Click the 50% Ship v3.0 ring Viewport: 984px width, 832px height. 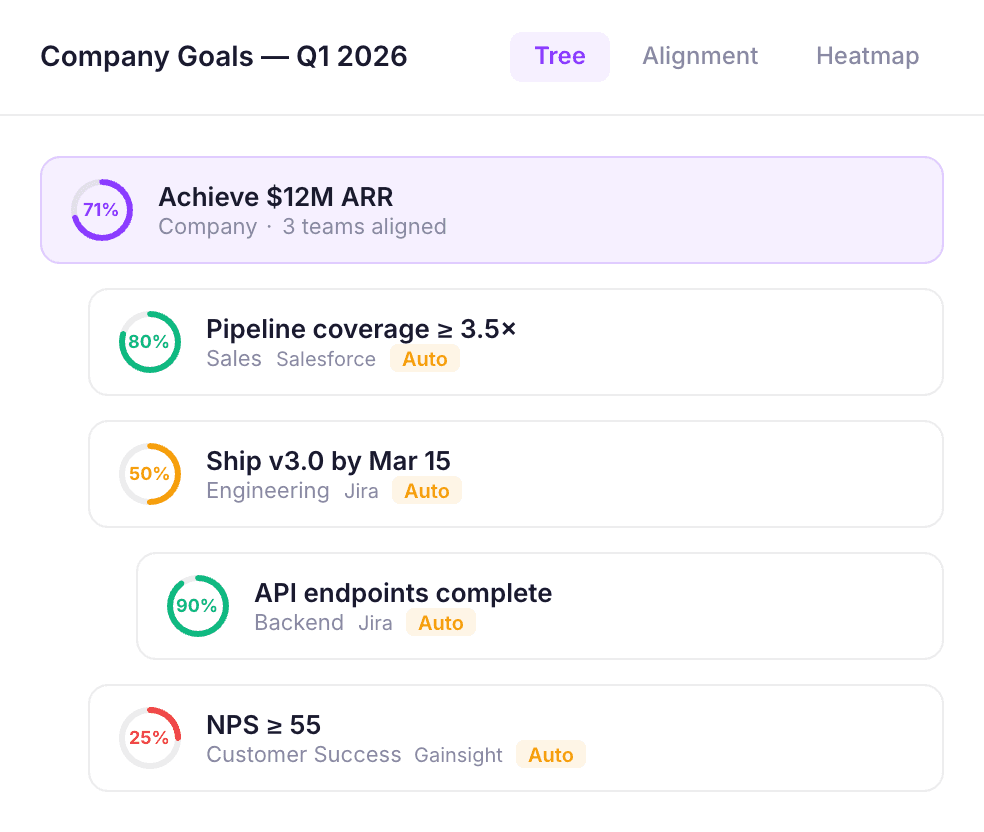[150, 474]
